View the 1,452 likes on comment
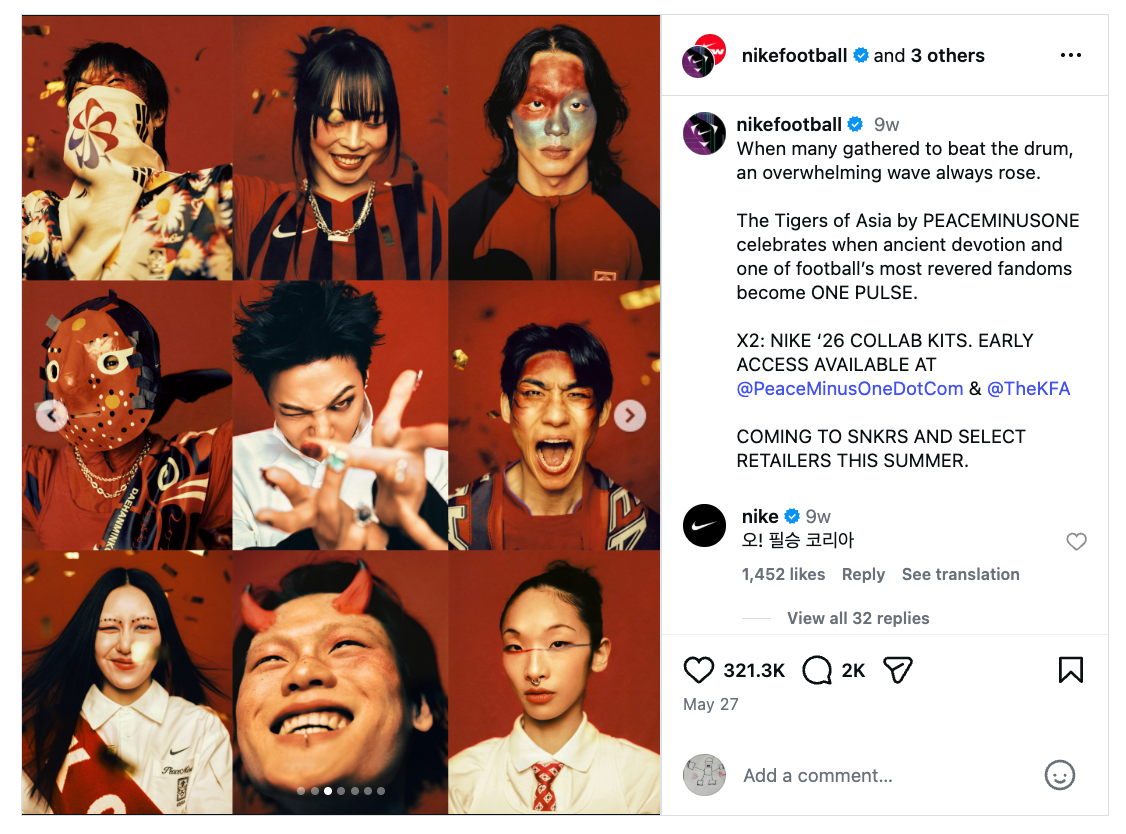1126x834 pixels. tap(783, 574)
